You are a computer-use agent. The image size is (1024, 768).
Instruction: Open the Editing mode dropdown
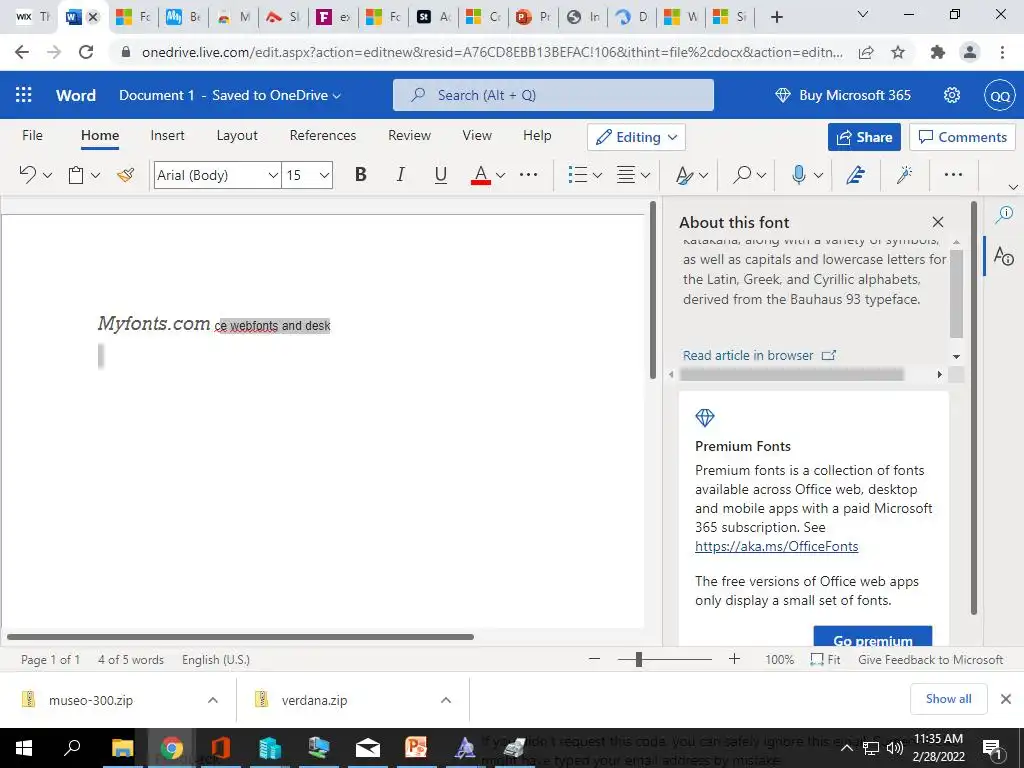tap(636, 137)
